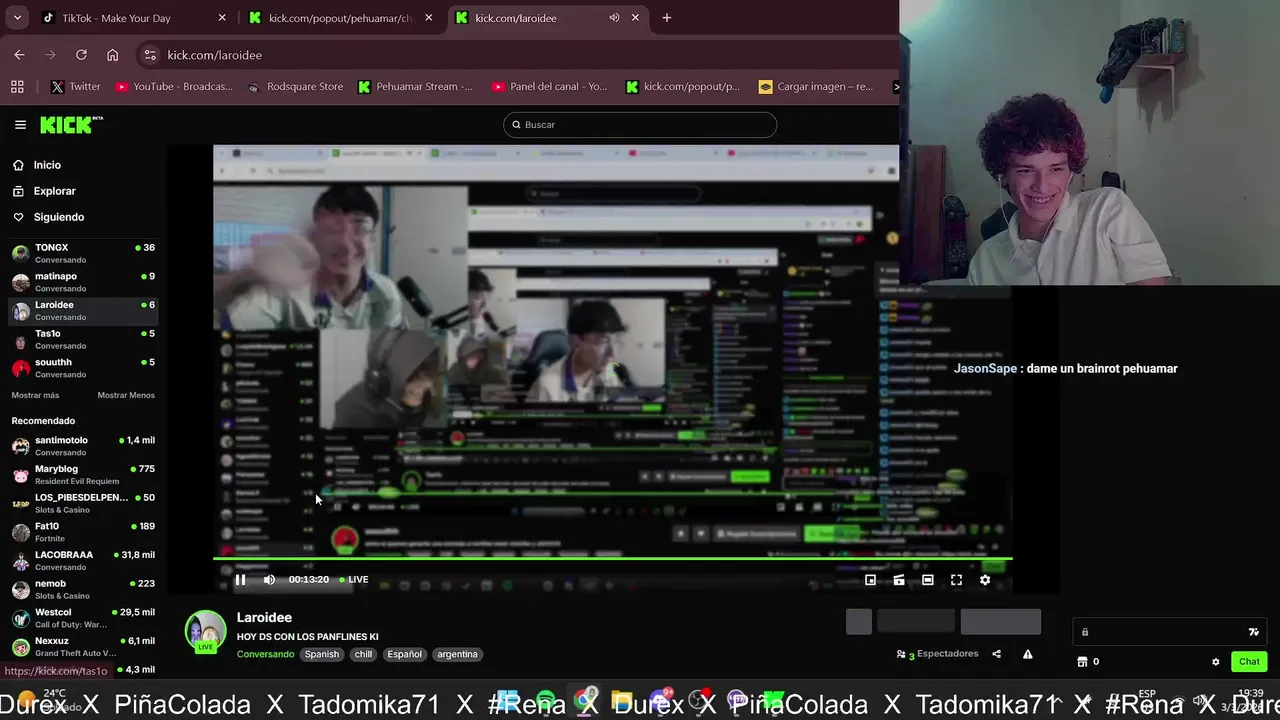Mute the stream volume icon

pyautogui.click(x=269, y=580)
